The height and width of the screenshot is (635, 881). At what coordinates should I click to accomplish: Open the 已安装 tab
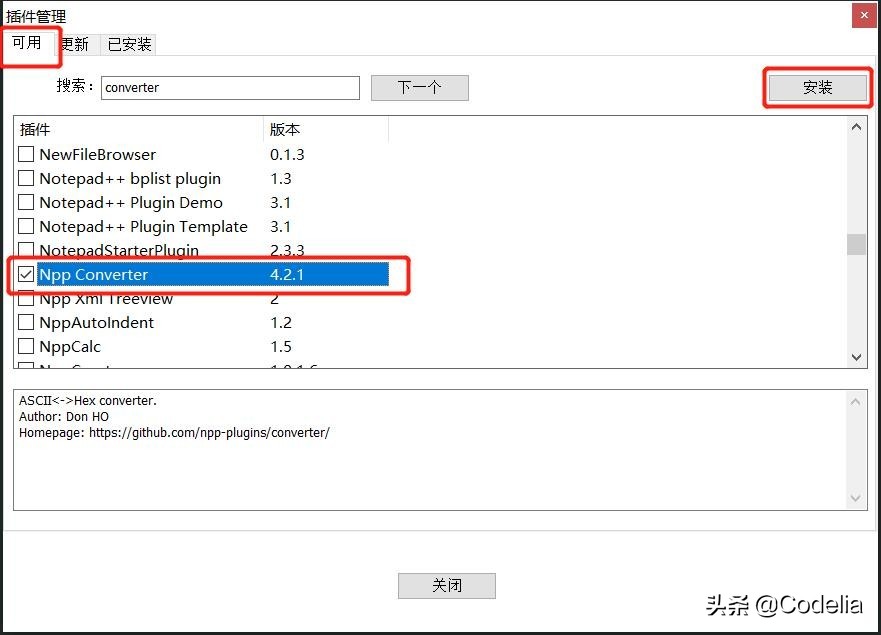click(129, 44)
